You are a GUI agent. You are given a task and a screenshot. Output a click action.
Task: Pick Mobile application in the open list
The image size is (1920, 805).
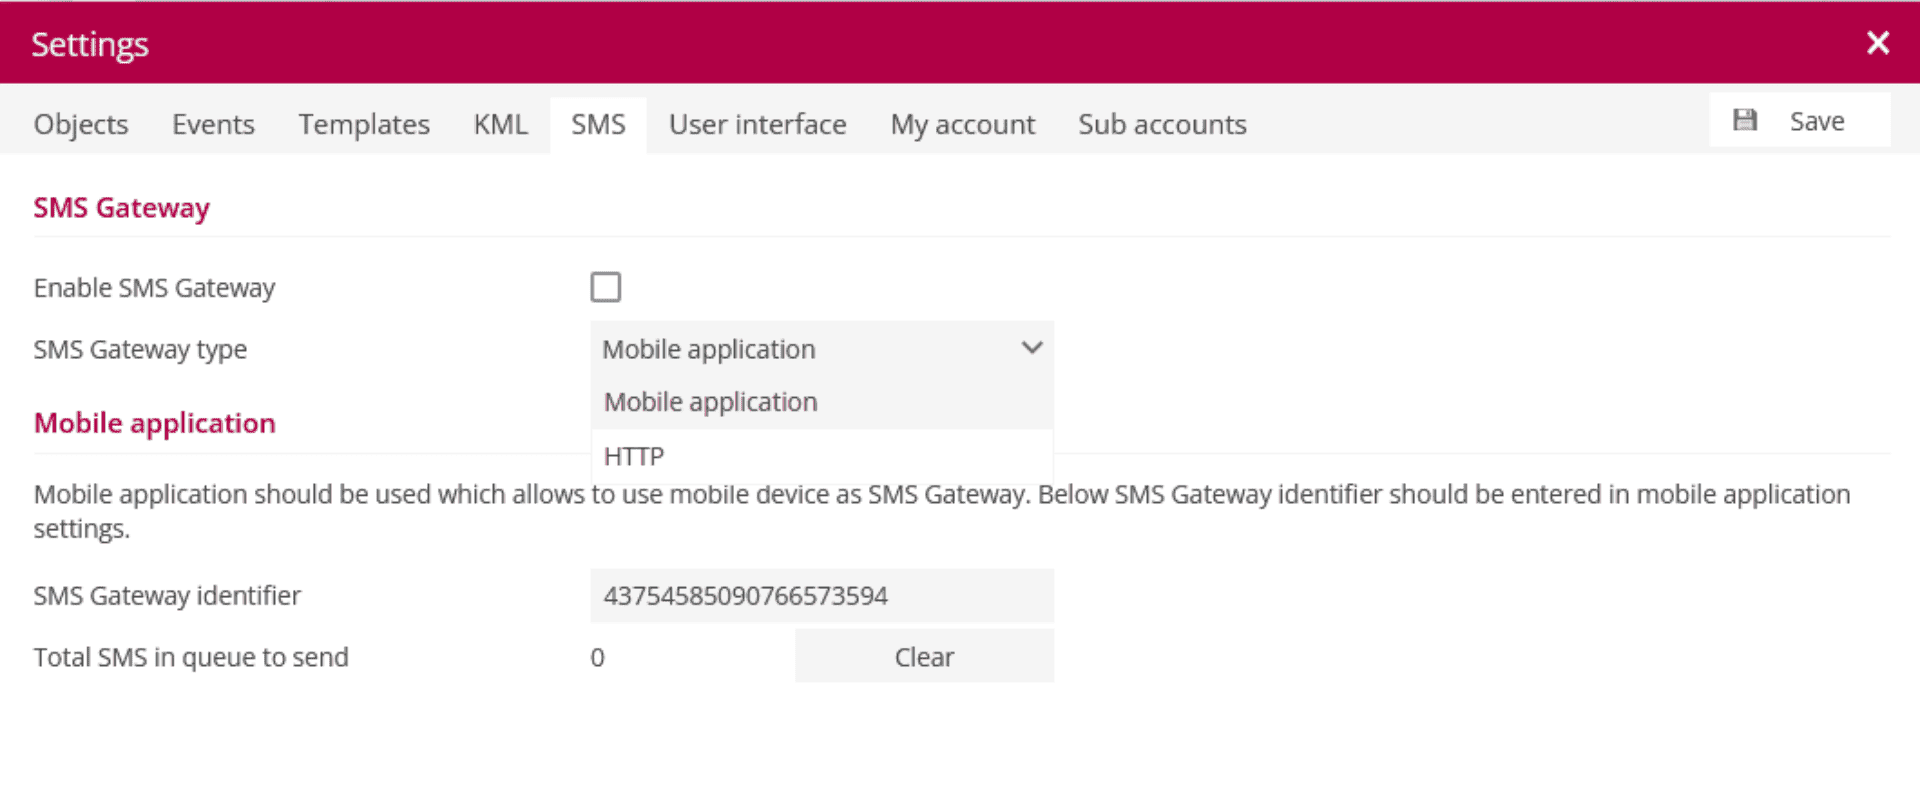pos(711,402)
